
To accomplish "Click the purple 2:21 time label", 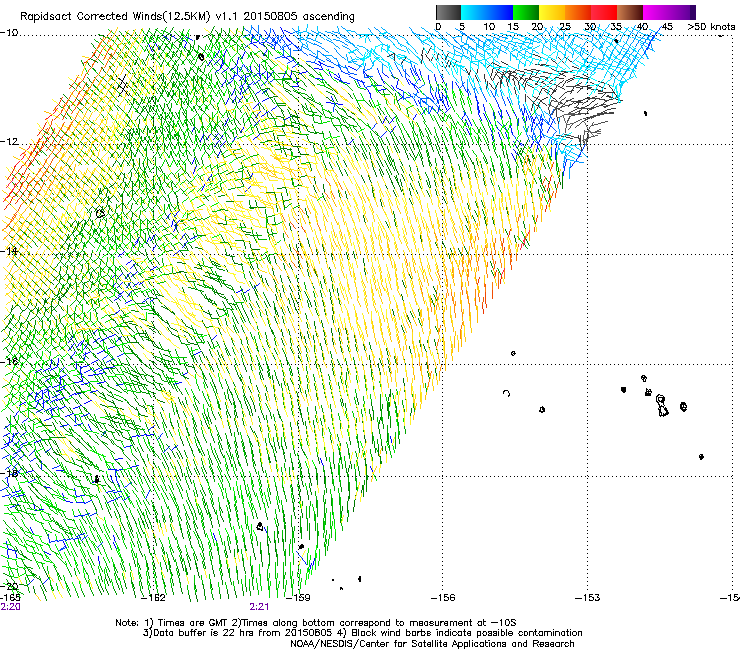I will (259, 607).
